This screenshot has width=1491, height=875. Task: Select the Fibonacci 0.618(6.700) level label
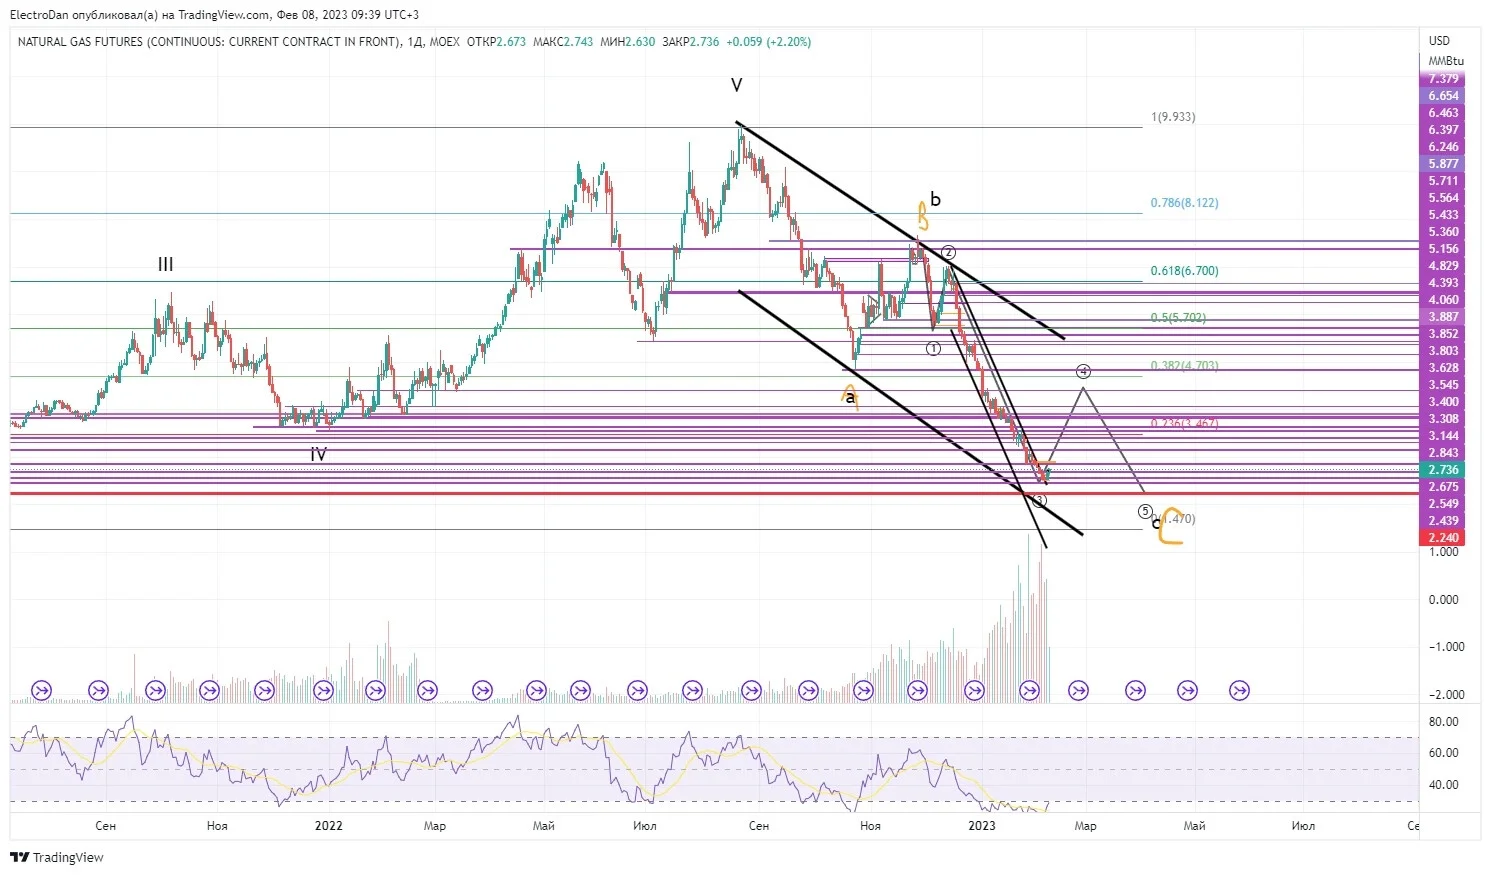1184,271
